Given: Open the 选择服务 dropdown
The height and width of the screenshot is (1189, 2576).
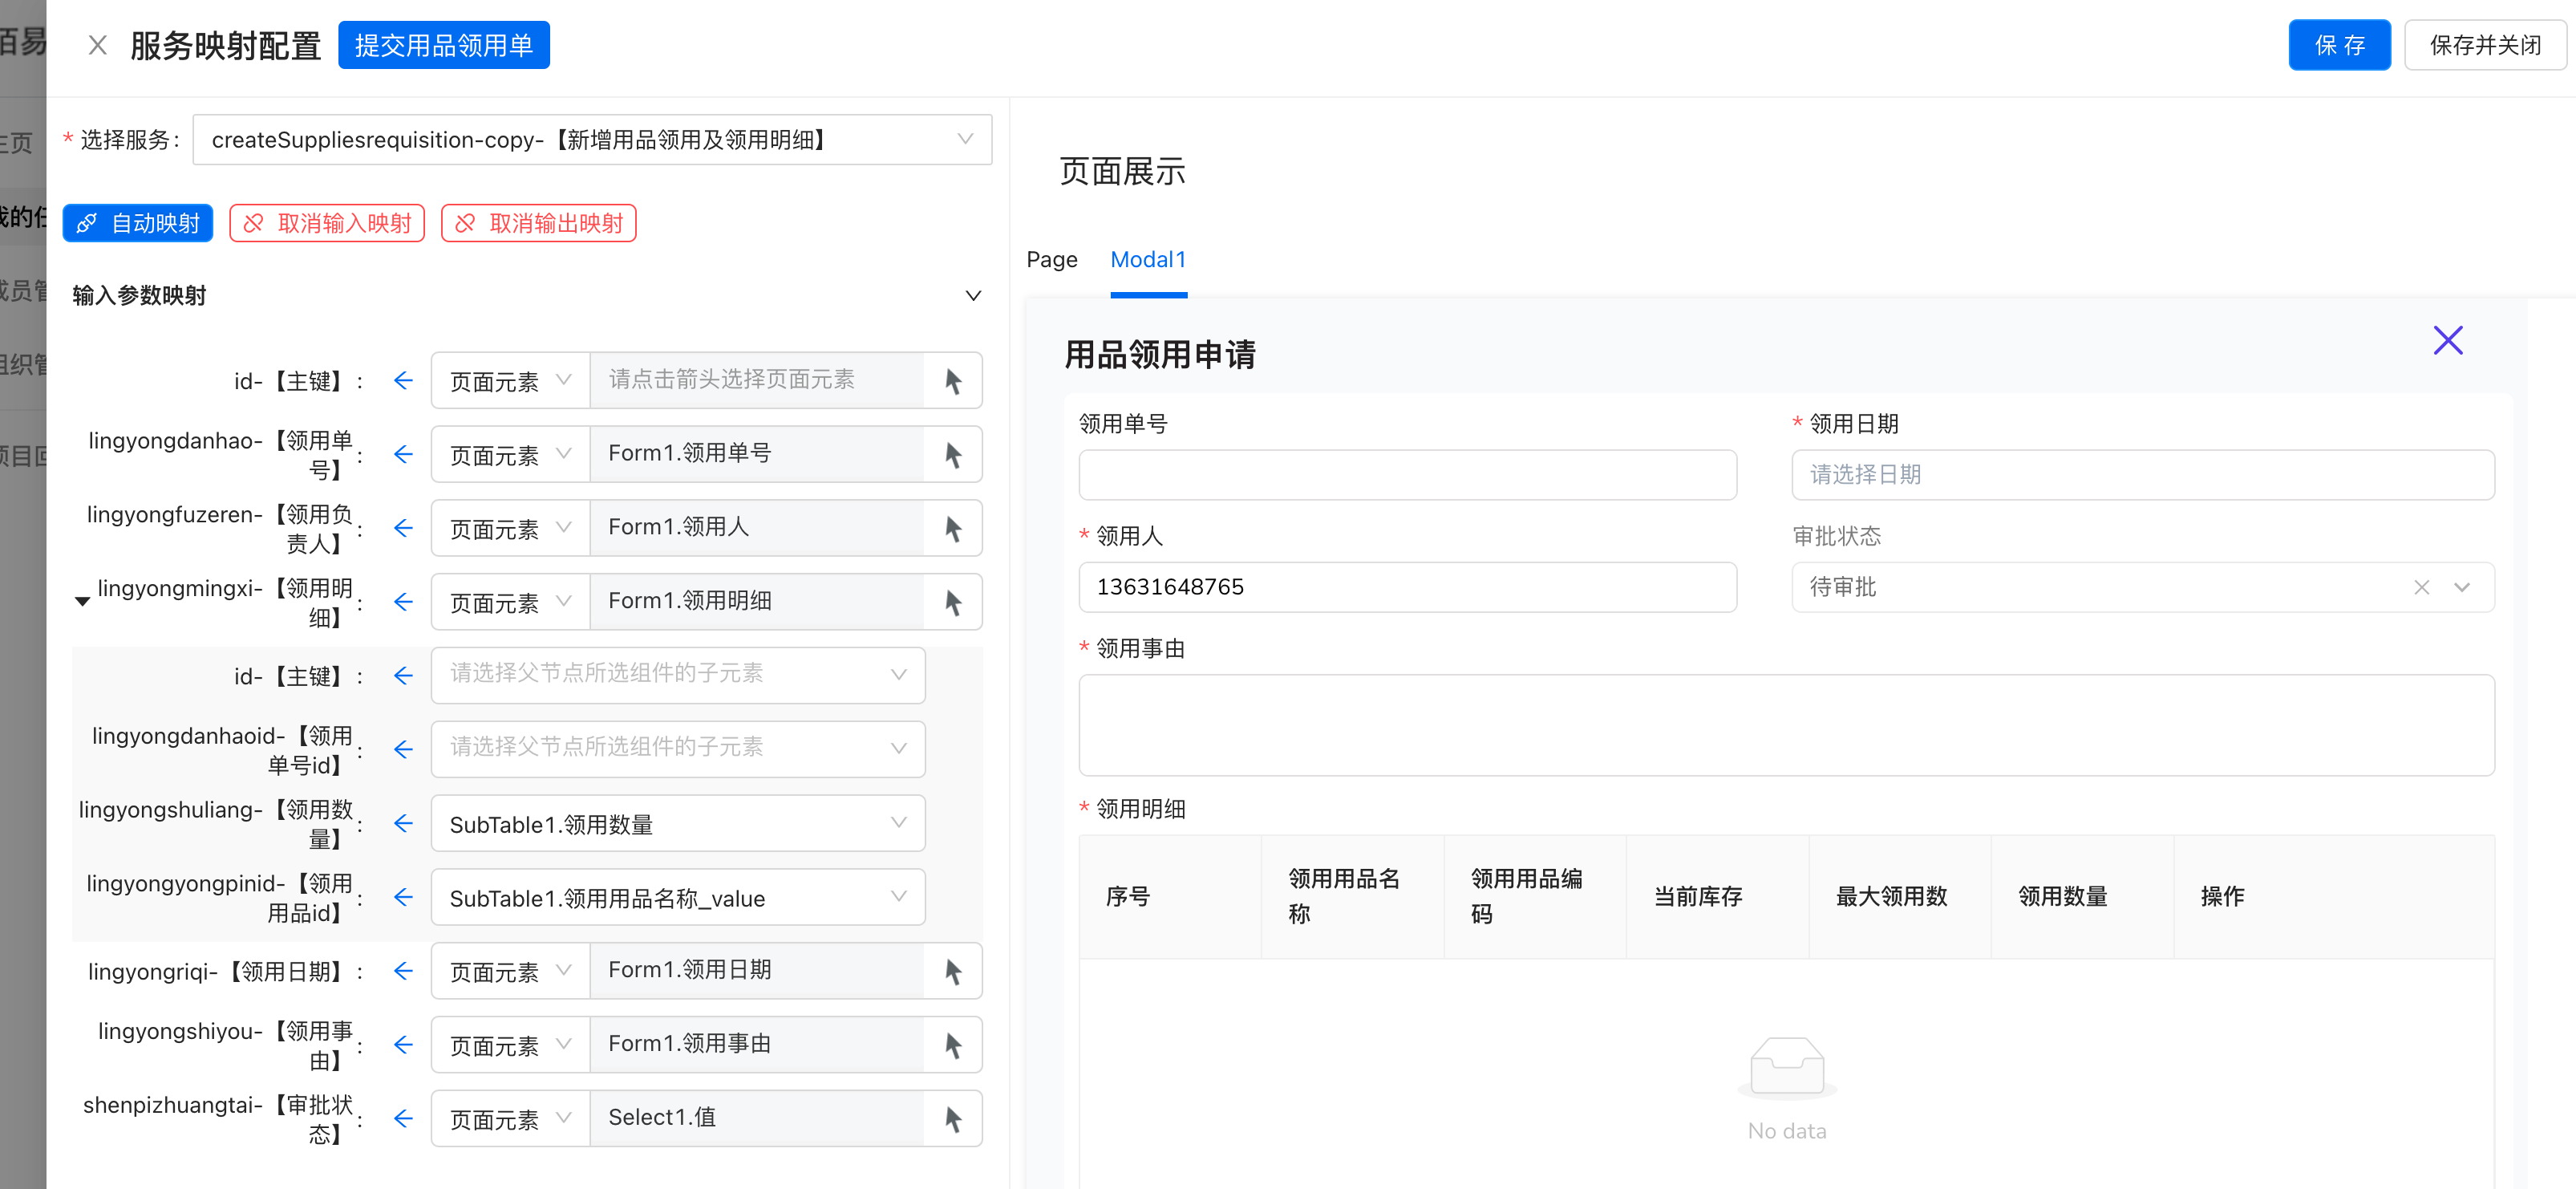Looking at the screenshot, I should (x=592, y=140).
